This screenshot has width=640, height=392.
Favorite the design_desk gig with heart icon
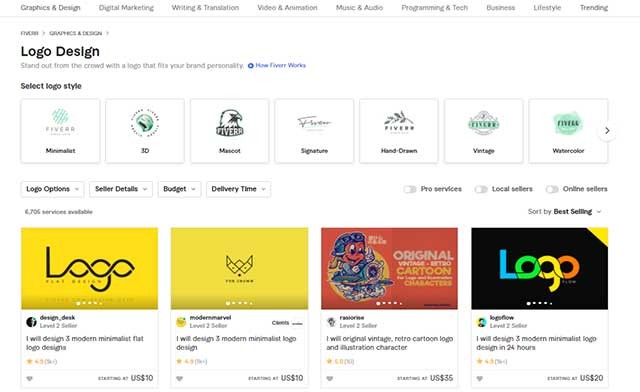29,379
